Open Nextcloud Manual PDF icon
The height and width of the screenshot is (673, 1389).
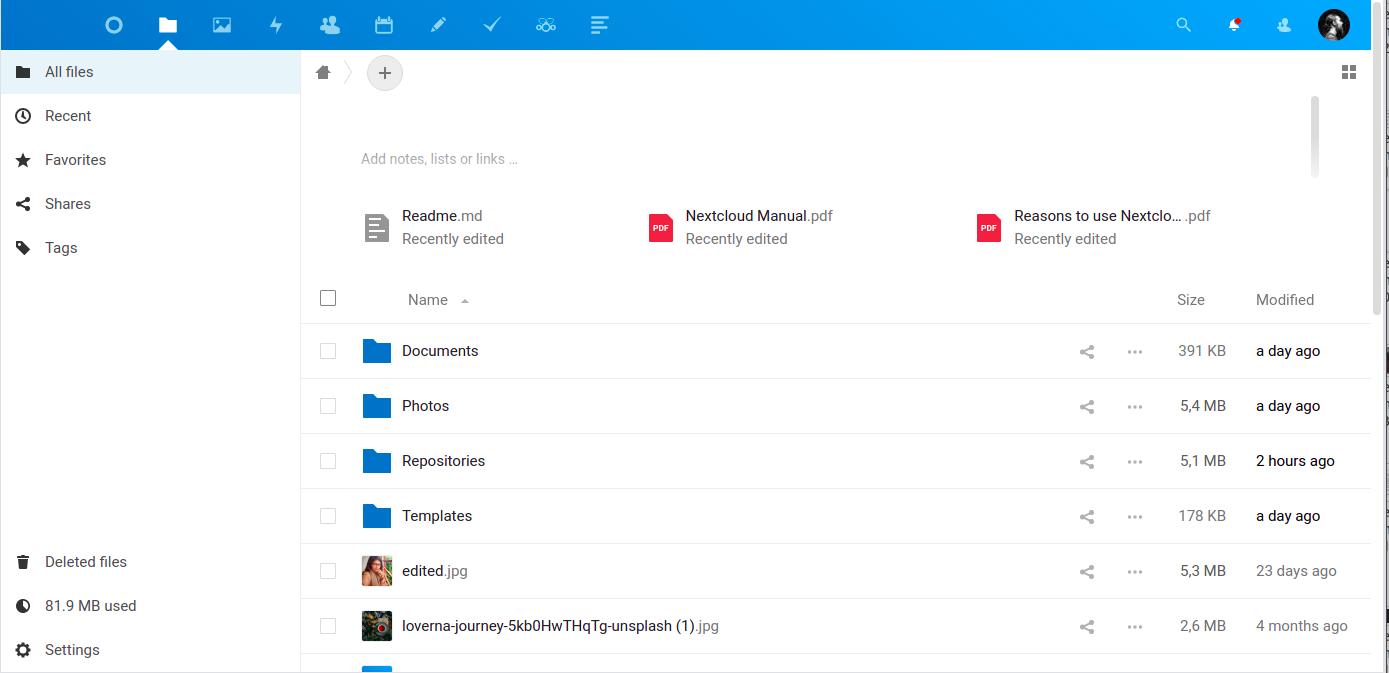click(661, 228)
